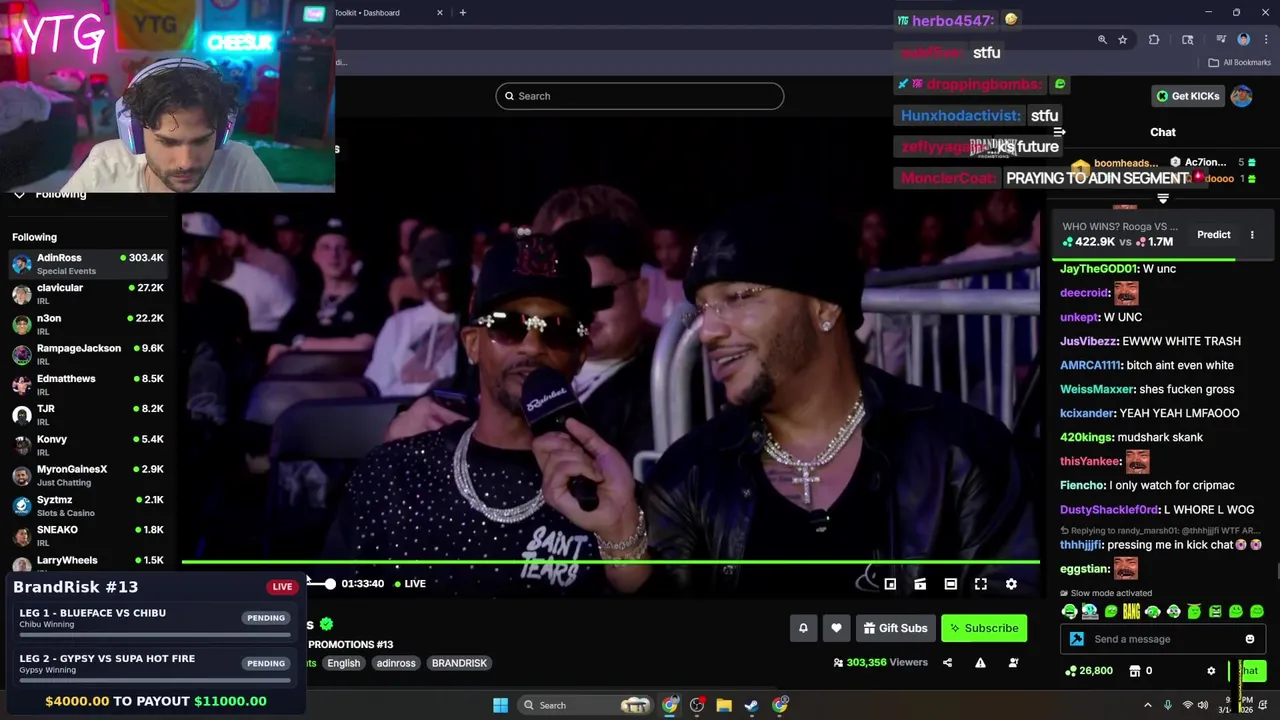Click the Windows taskbar Search box
Image resolution: width=1280 pixels, height=720 pixels.
(588, 705)
